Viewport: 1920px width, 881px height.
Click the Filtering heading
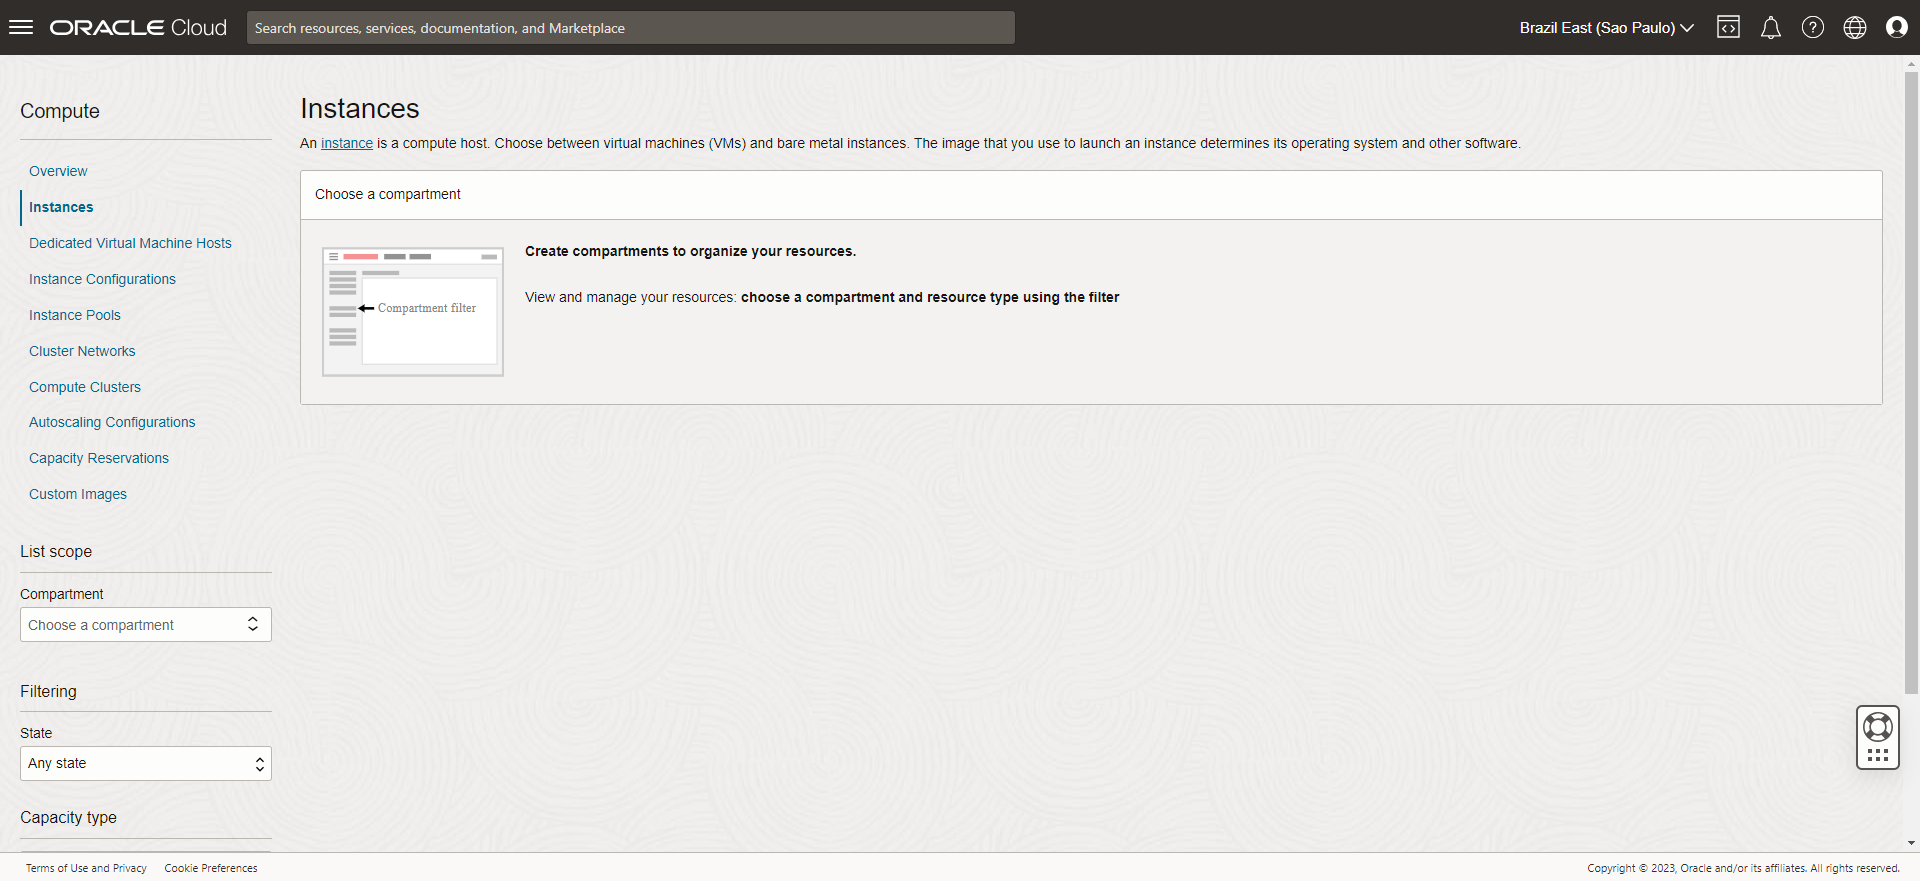48,691
